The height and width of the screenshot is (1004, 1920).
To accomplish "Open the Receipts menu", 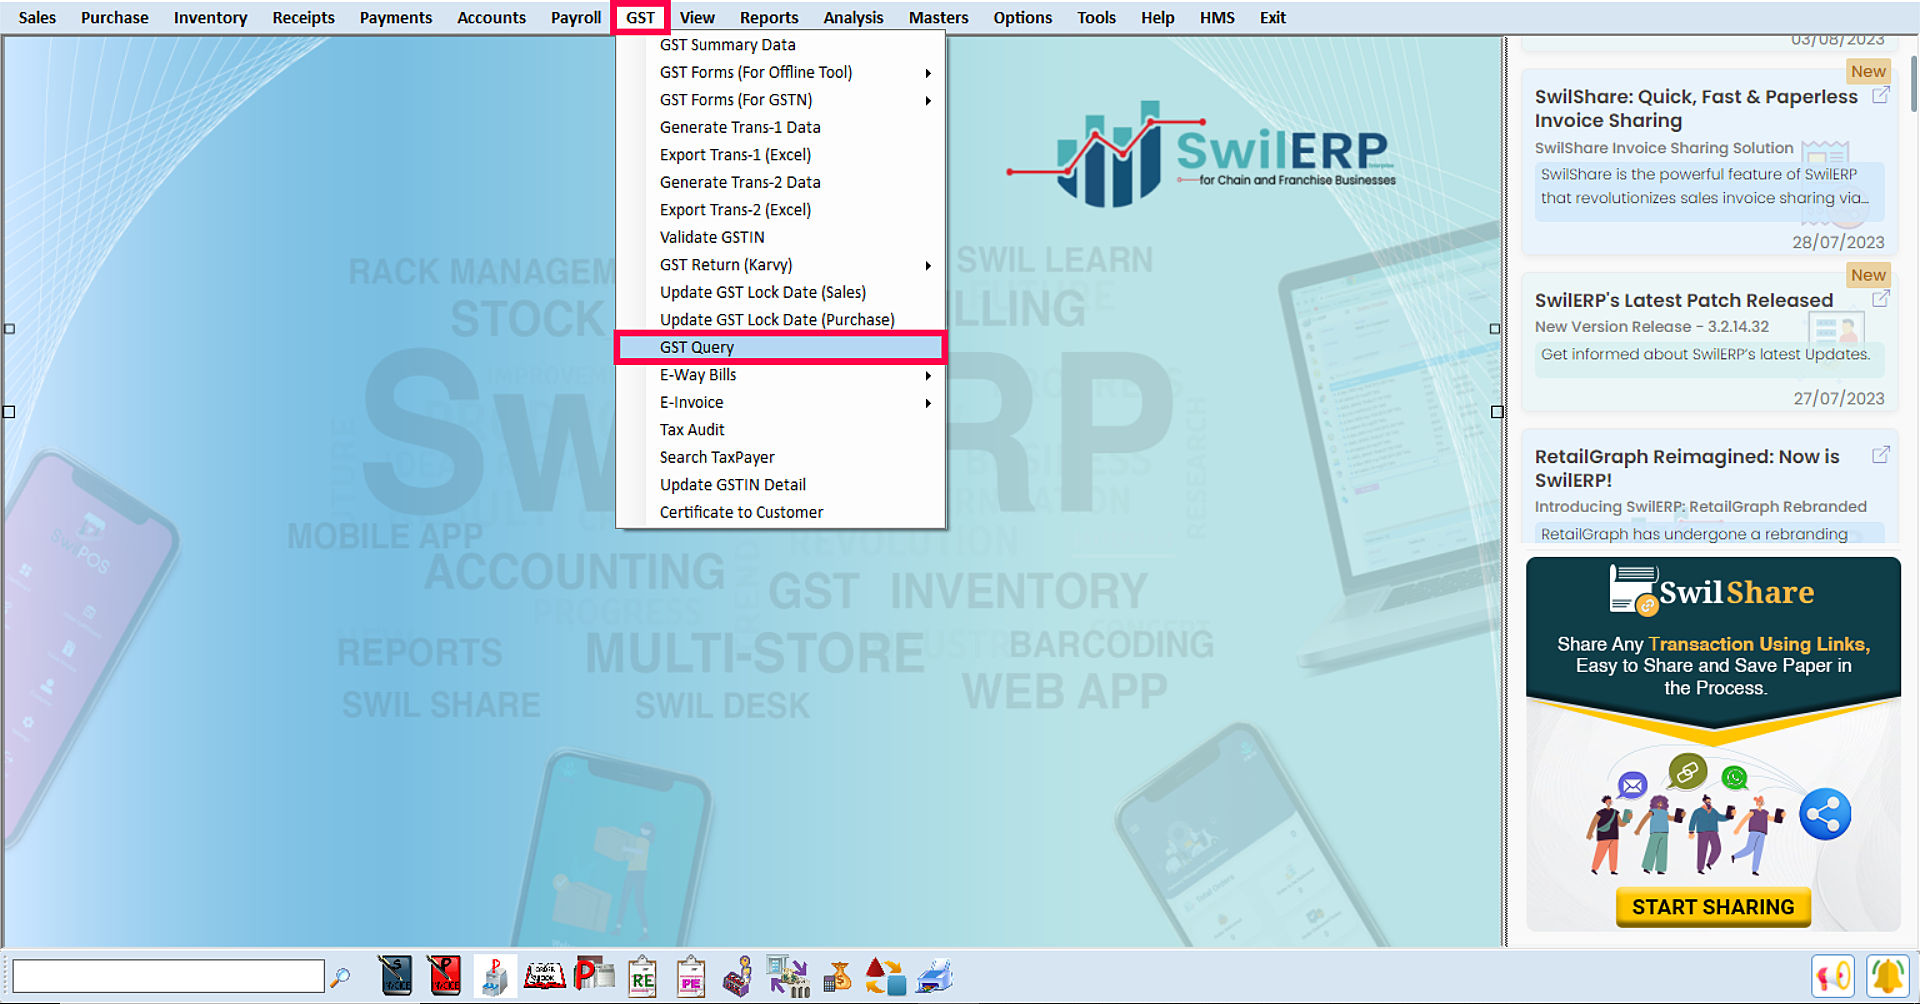I will (x=304, y=18).
